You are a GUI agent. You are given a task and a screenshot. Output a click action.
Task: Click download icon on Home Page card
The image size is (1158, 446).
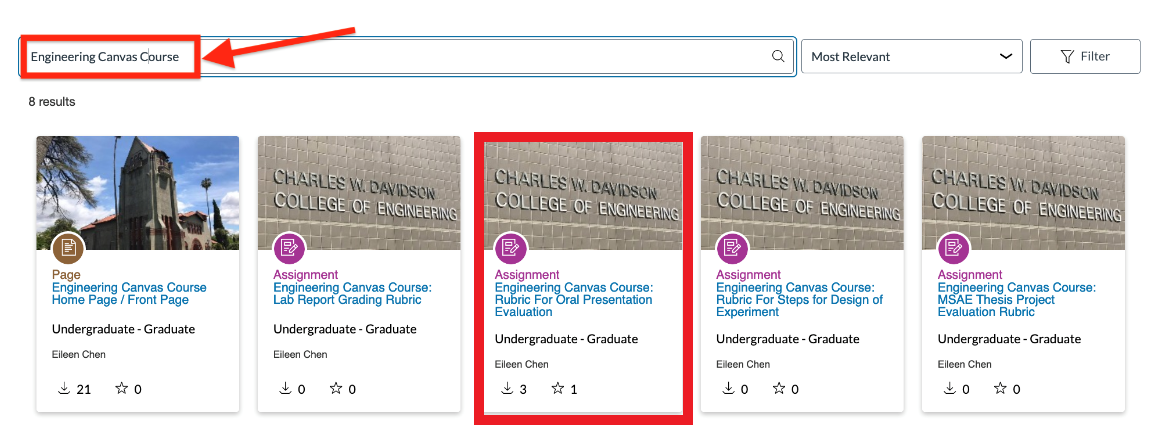[64, 388]
